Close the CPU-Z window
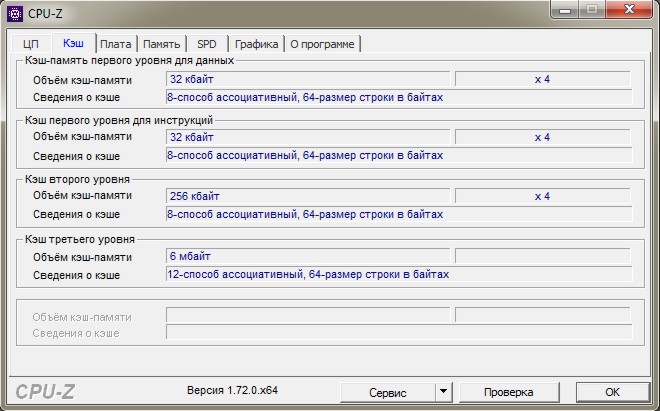Viewport: 660px width, 411px height. (x=629, y=9)
